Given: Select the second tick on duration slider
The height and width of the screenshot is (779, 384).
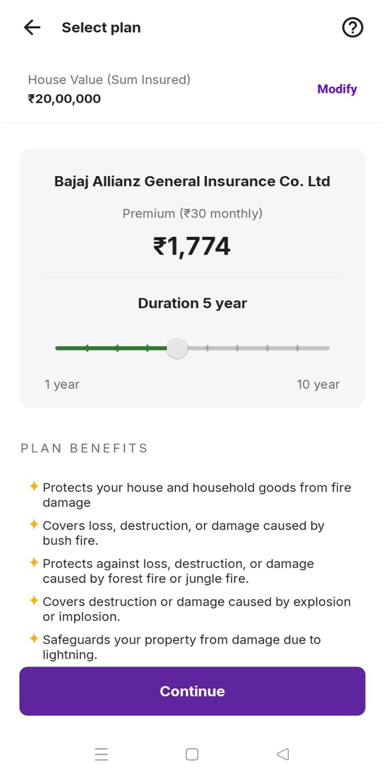Looking at the screenshot, I should tap(117, 348).
